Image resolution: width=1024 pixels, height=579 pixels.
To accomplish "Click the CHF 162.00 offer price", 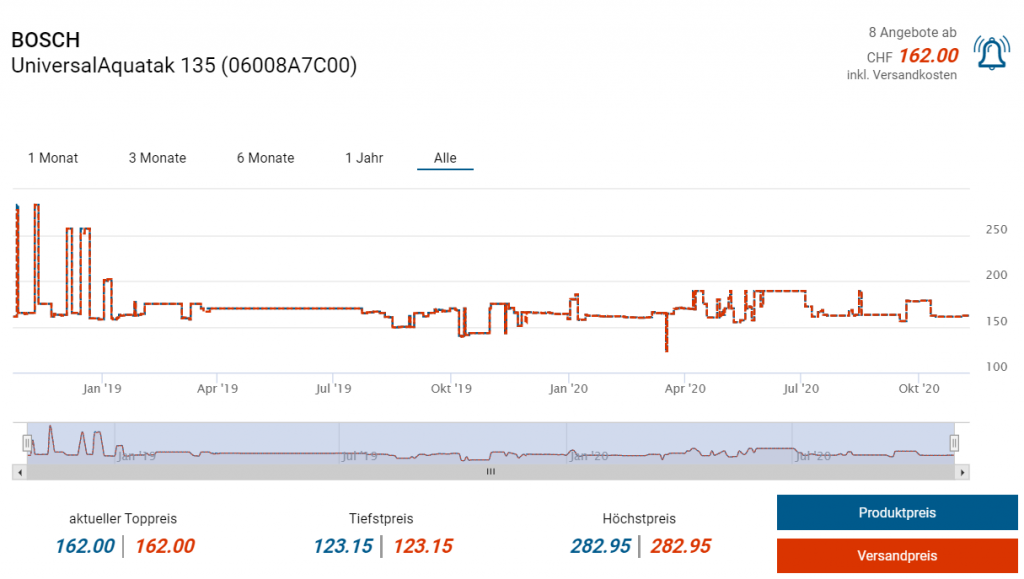I will (927, 56).
